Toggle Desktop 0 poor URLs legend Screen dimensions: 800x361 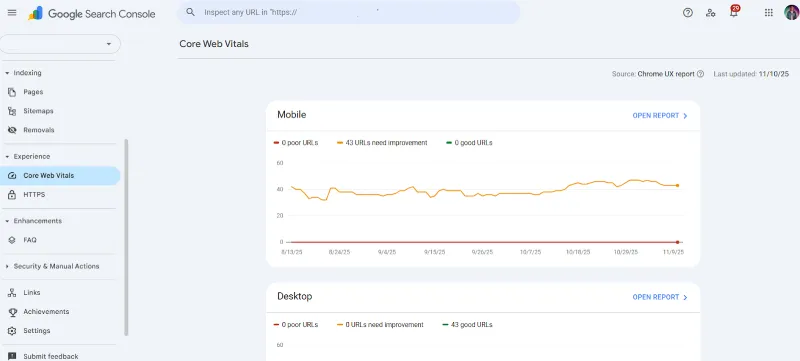click(295, 325)
